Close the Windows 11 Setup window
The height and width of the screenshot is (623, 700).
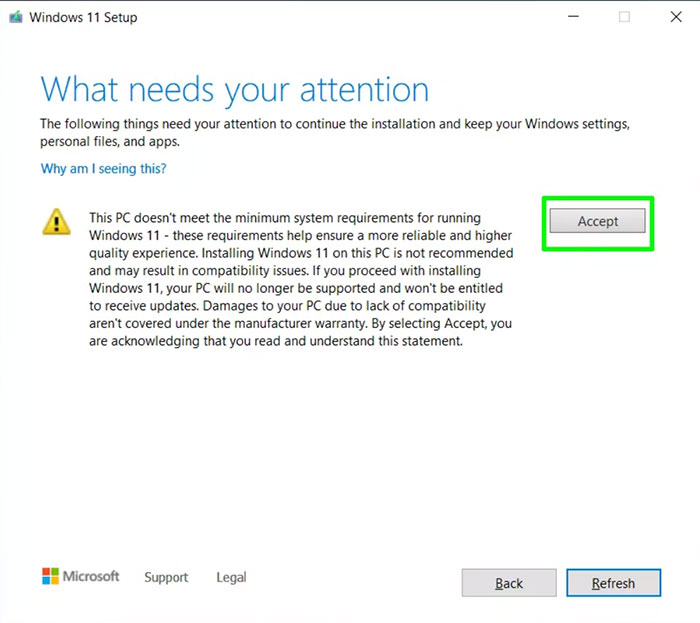(677, 17)
